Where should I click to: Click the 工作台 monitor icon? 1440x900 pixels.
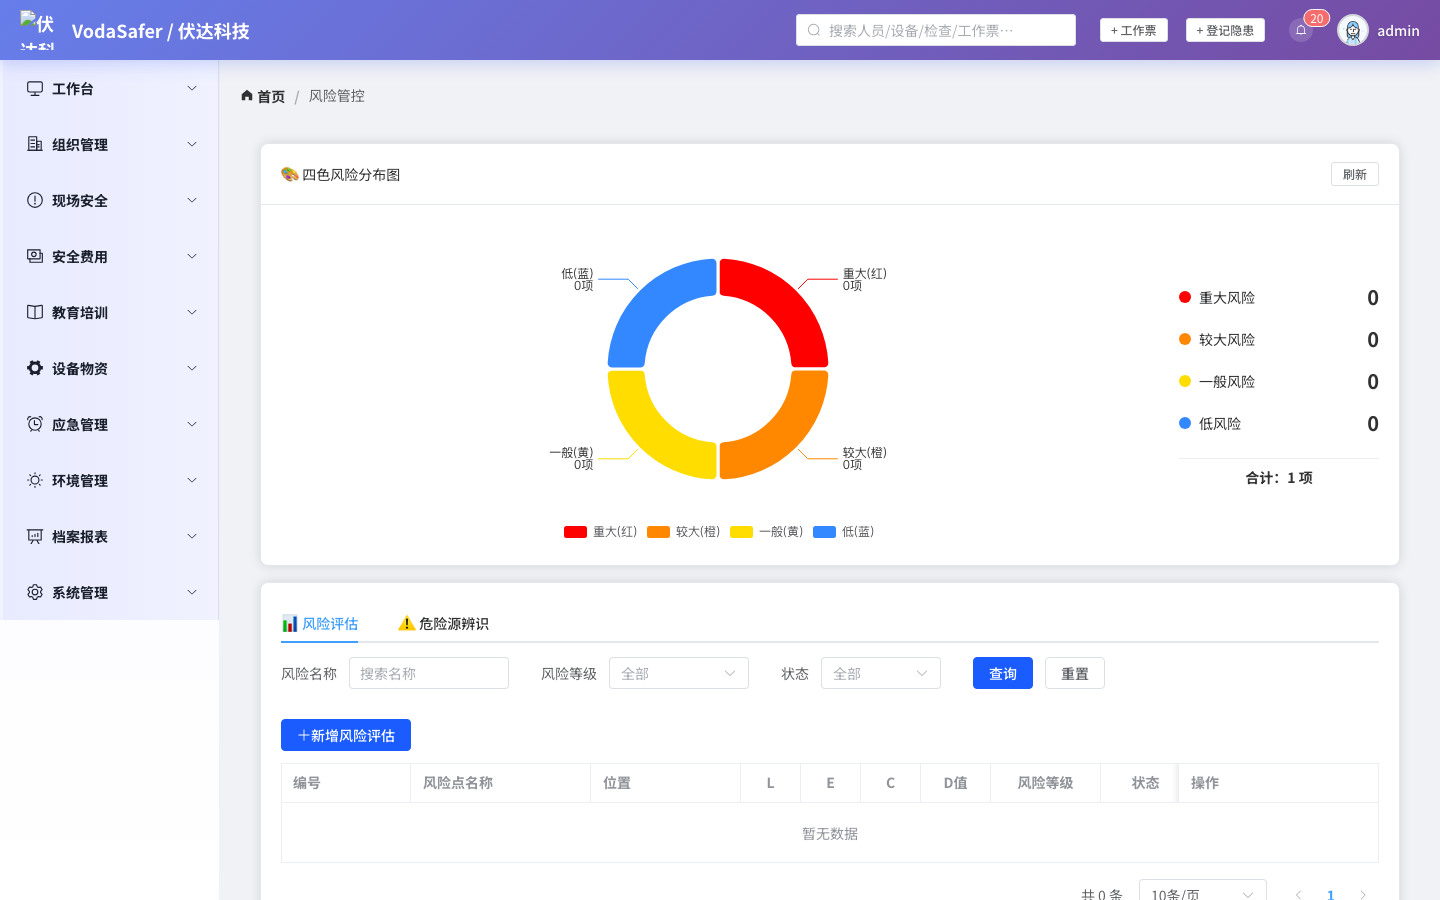click(35, 88)
